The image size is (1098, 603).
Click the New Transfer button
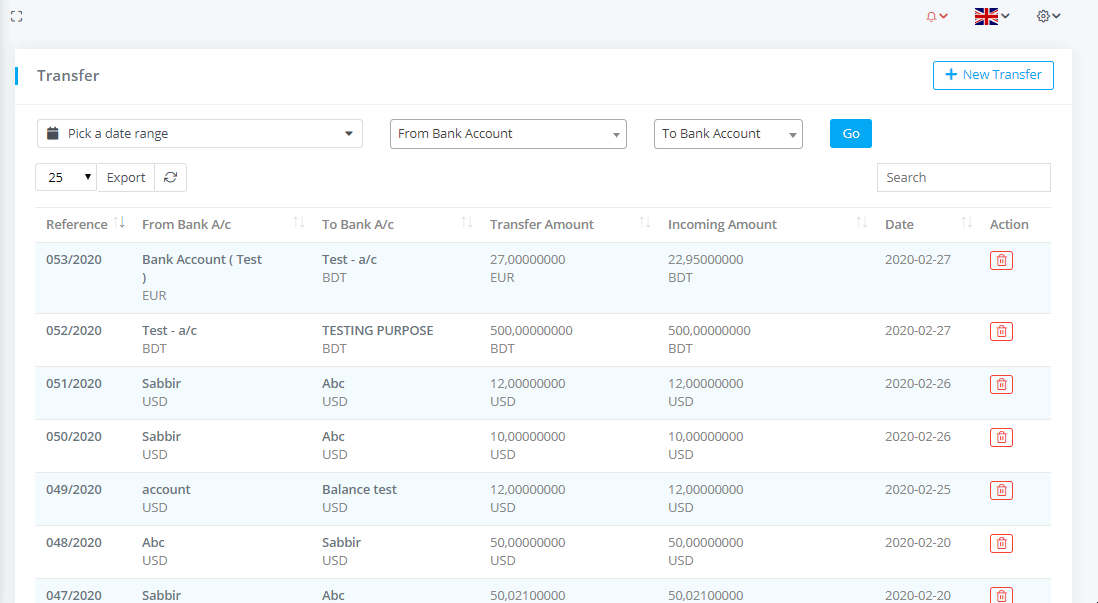click(993, 75)
